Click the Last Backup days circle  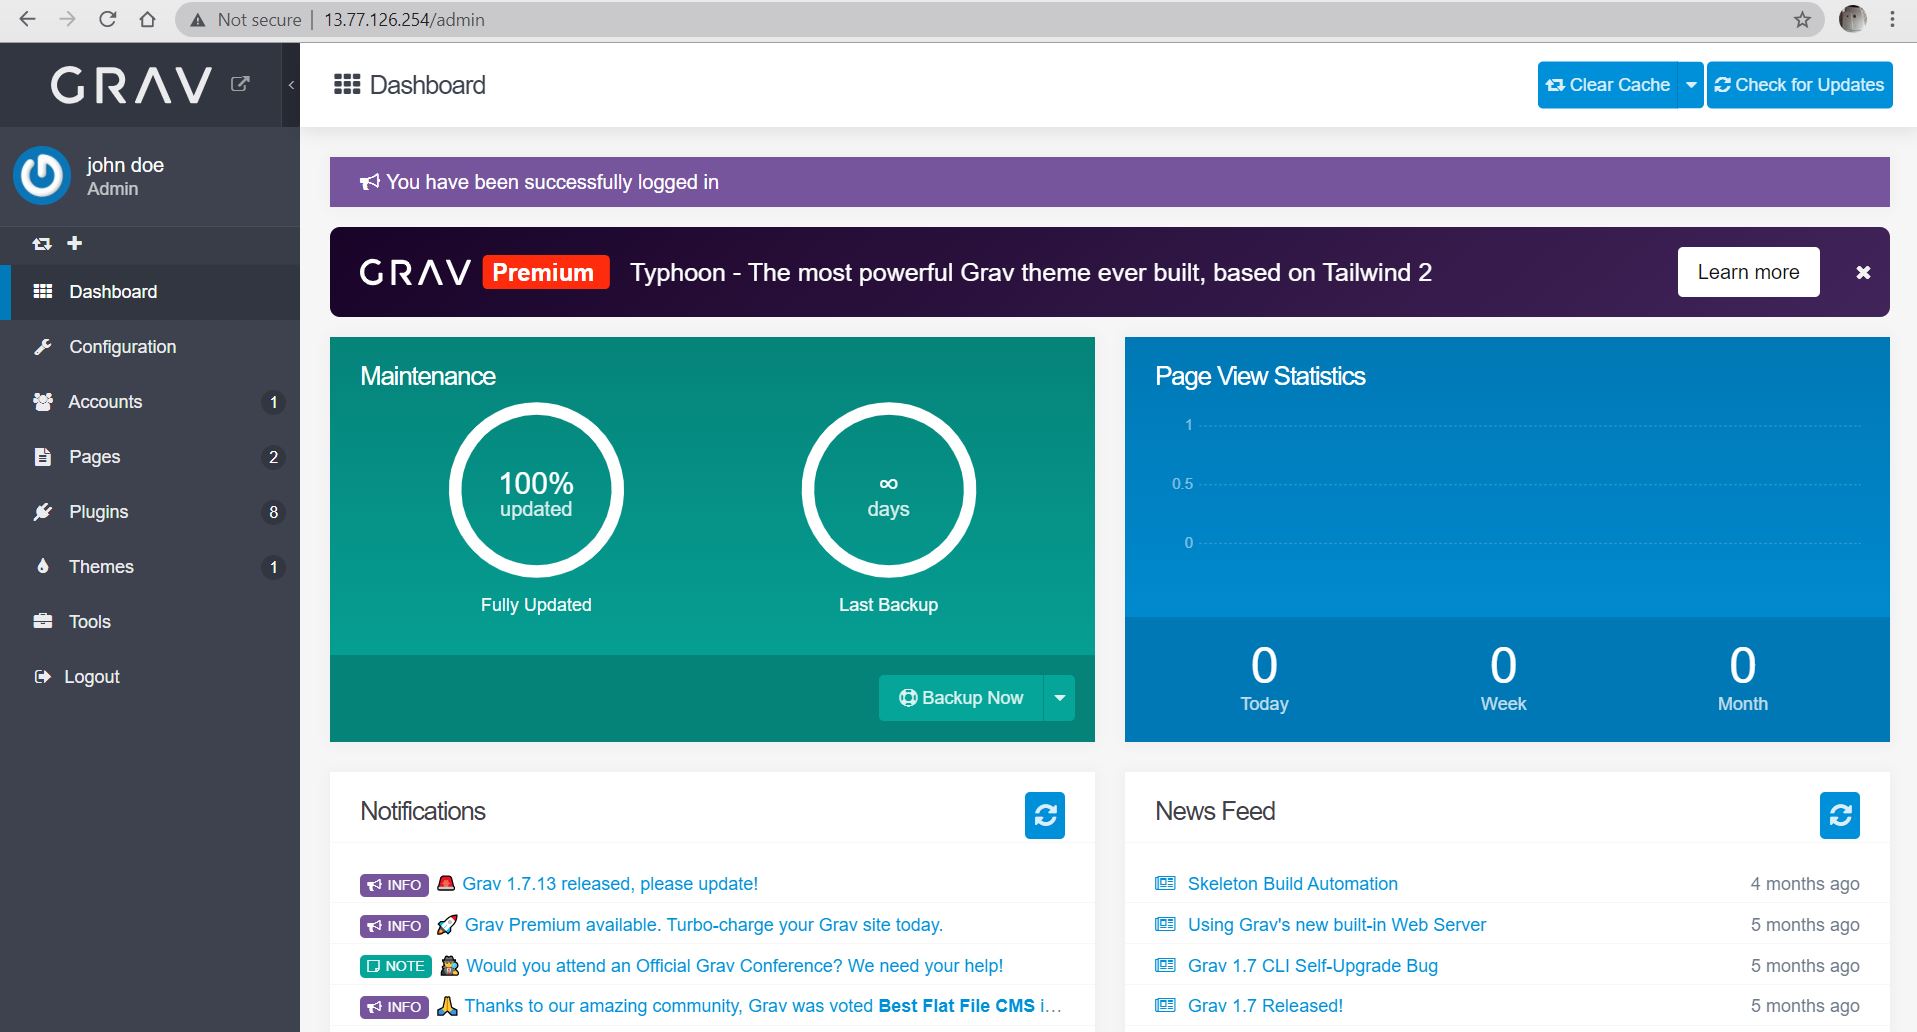[888, 490]
